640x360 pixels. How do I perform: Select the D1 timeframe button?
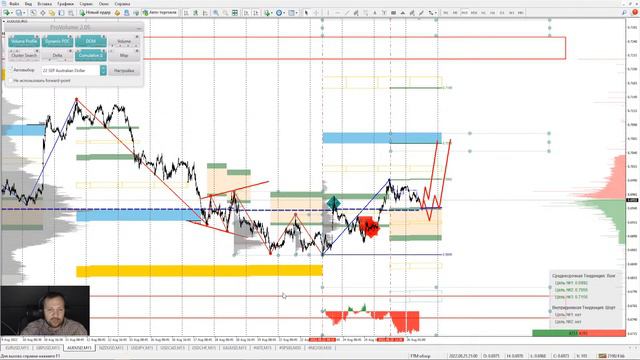coord(502,13)
